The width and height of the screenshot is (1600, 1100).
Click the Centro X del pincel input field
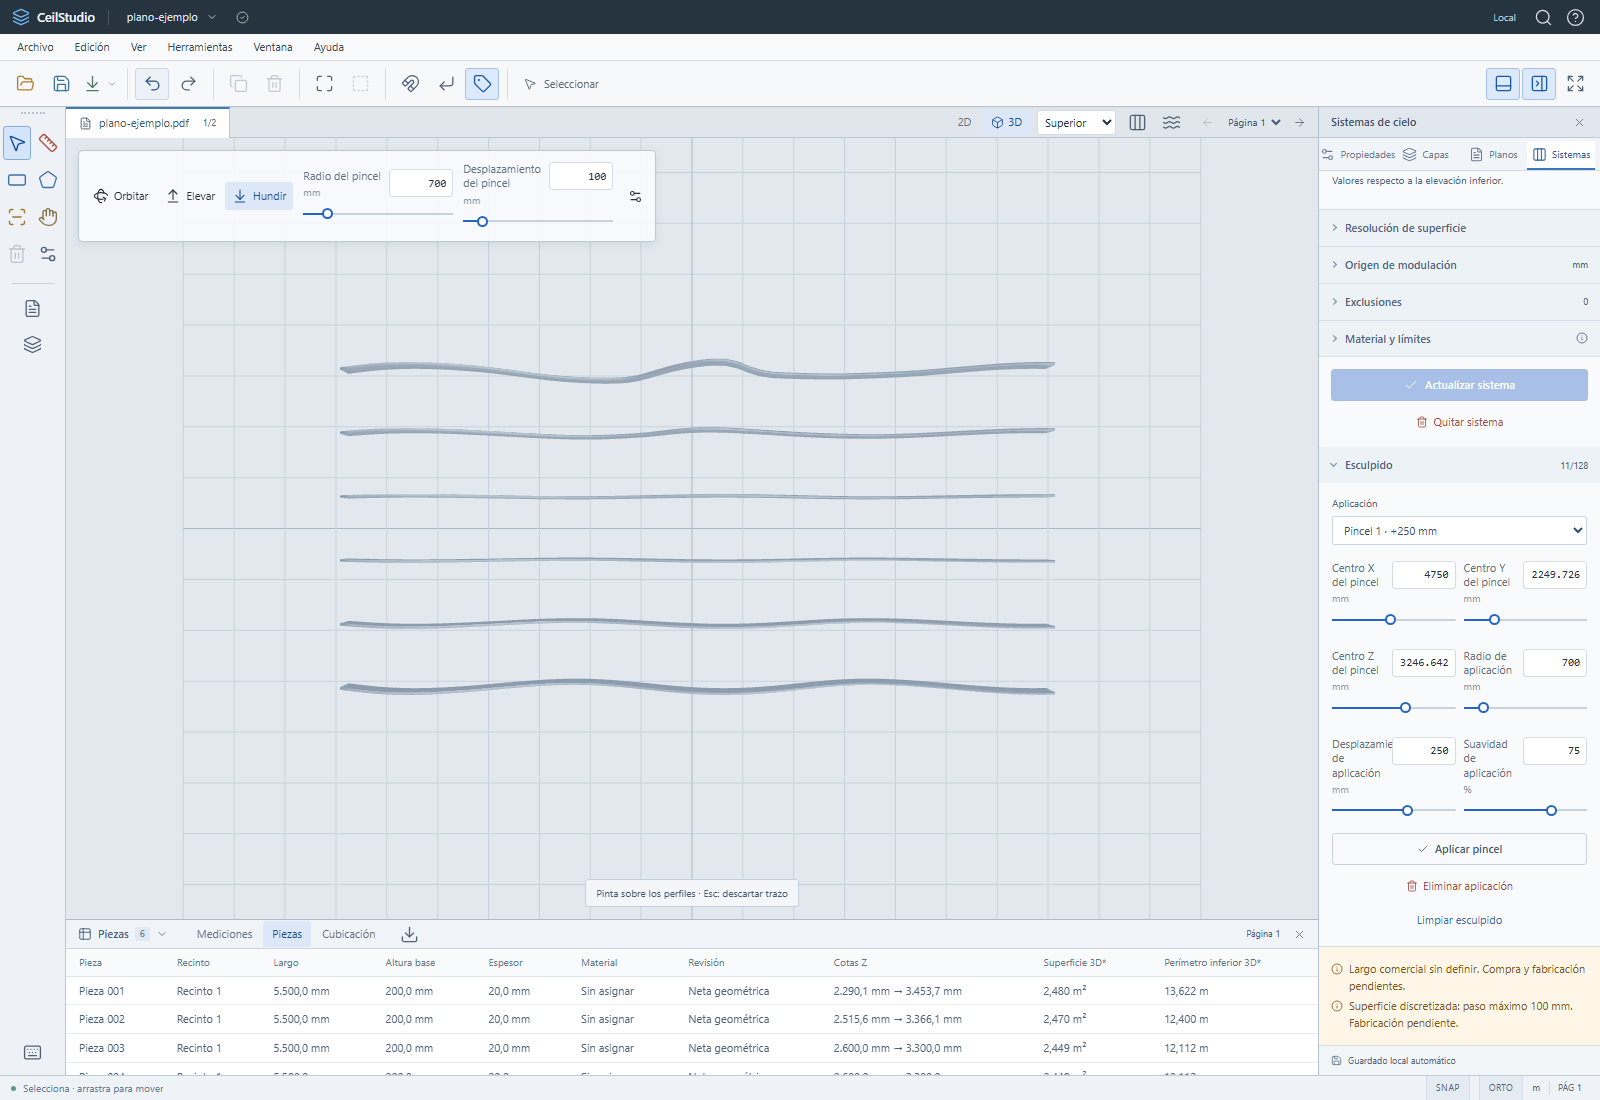pos(1424,575)
